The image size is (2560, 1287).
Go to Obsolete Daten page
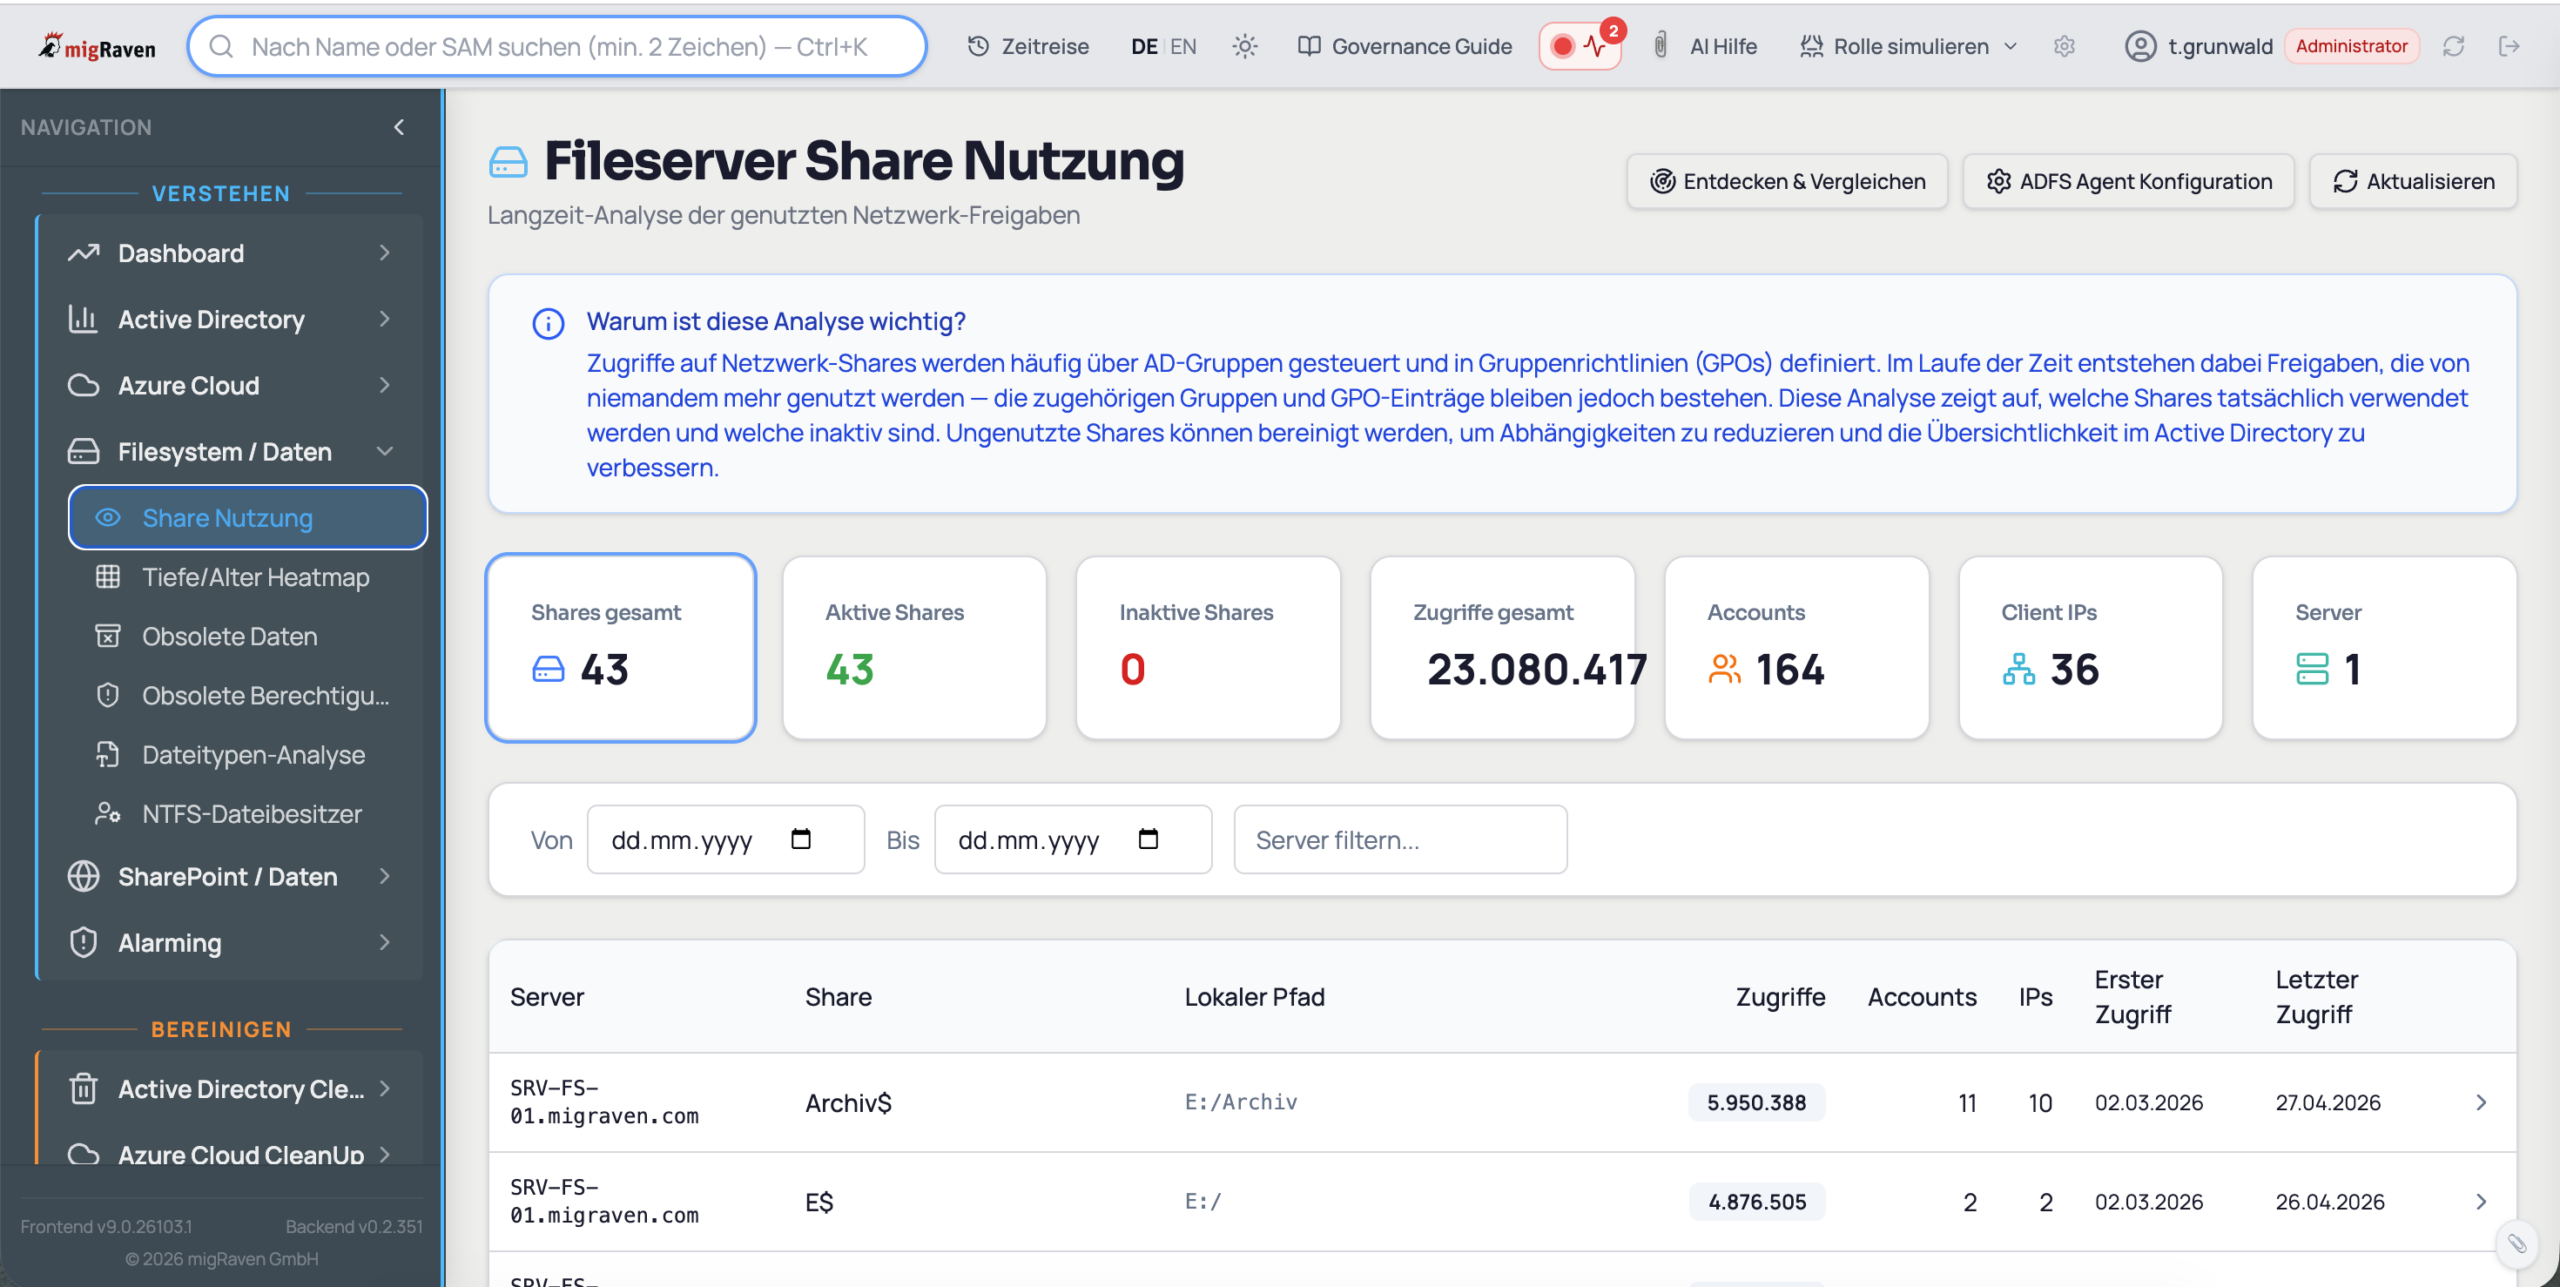click(229, 636)
